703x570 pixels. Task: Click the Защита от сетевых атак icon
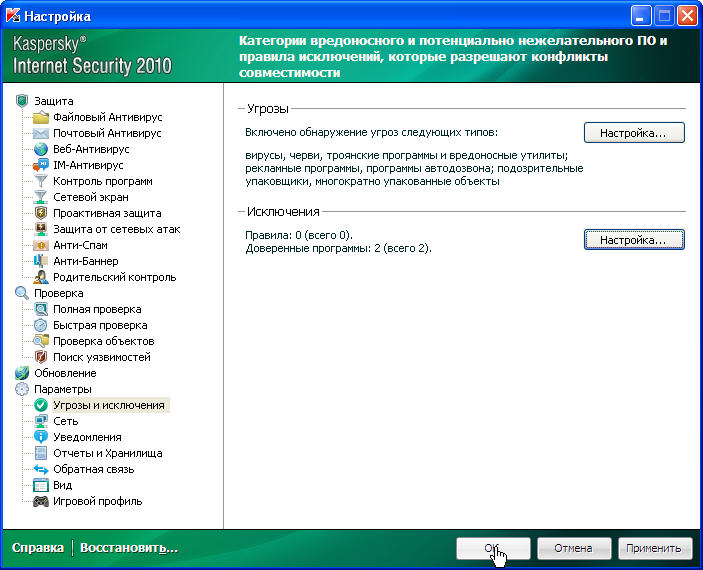[40, 229]
